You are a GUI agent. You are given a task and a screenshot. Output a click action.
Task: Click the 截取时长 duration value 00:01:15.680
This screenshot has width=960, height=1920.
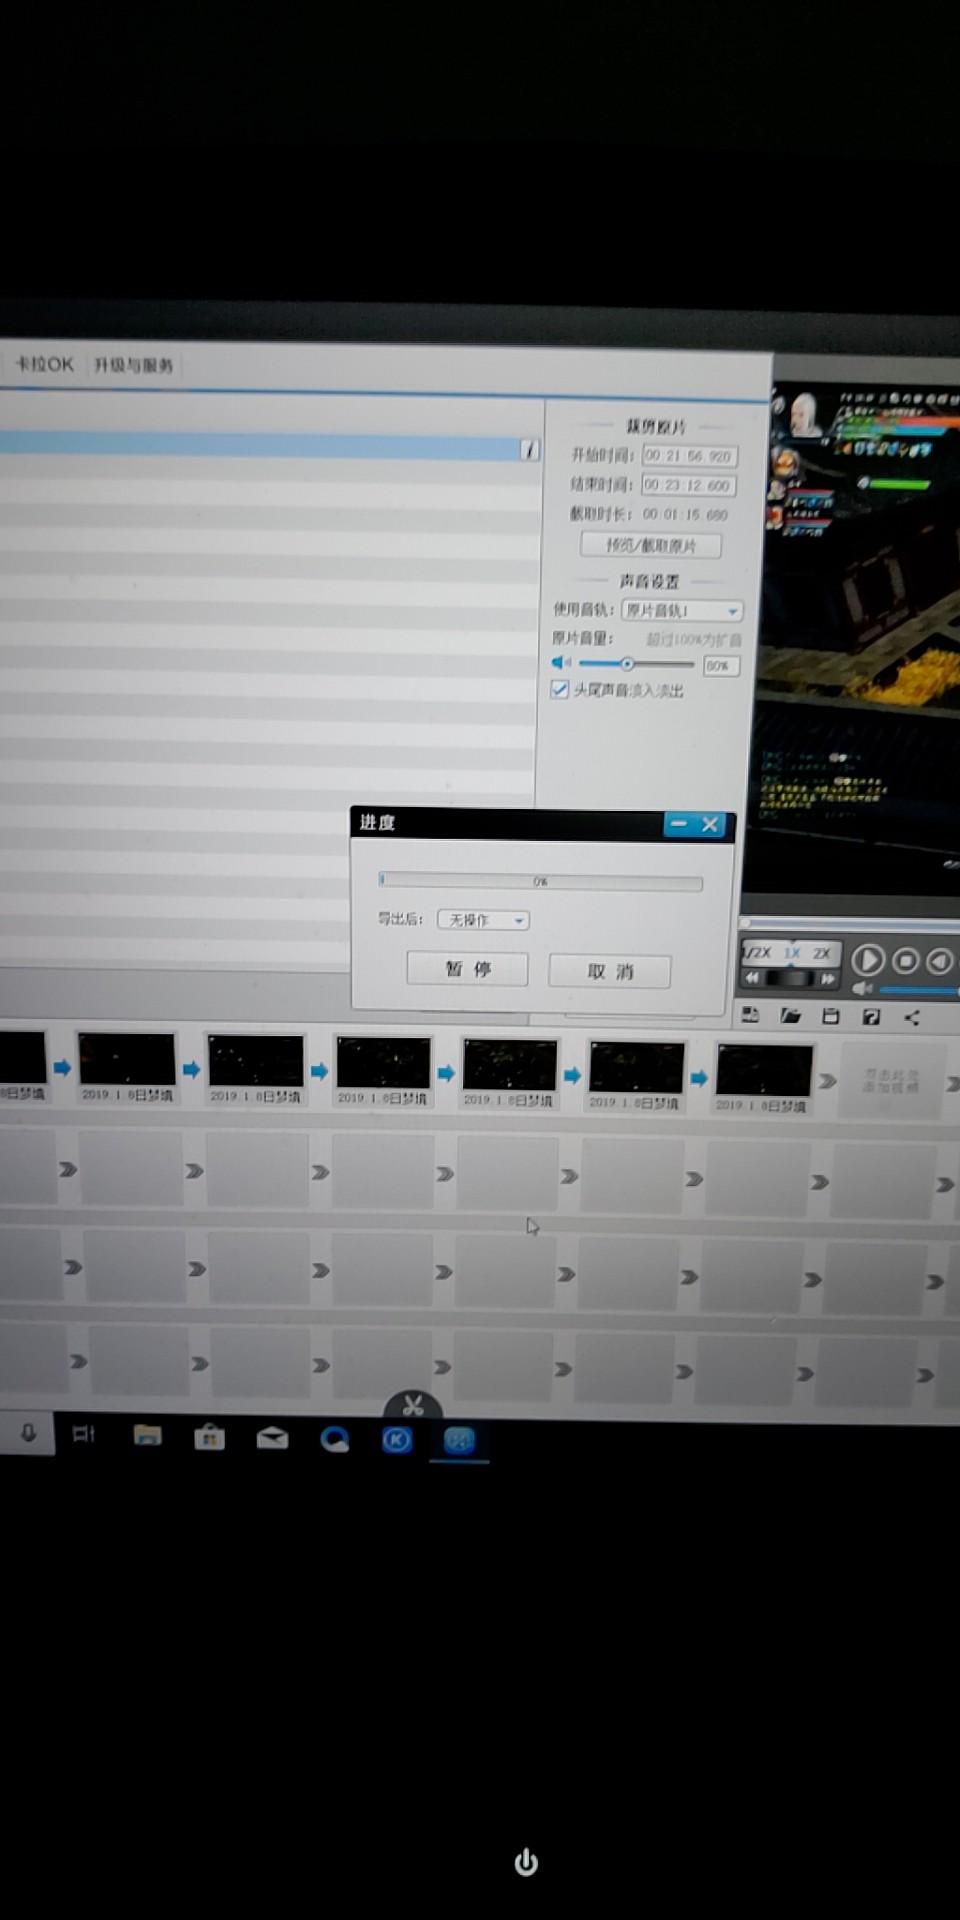click(685, 515)
